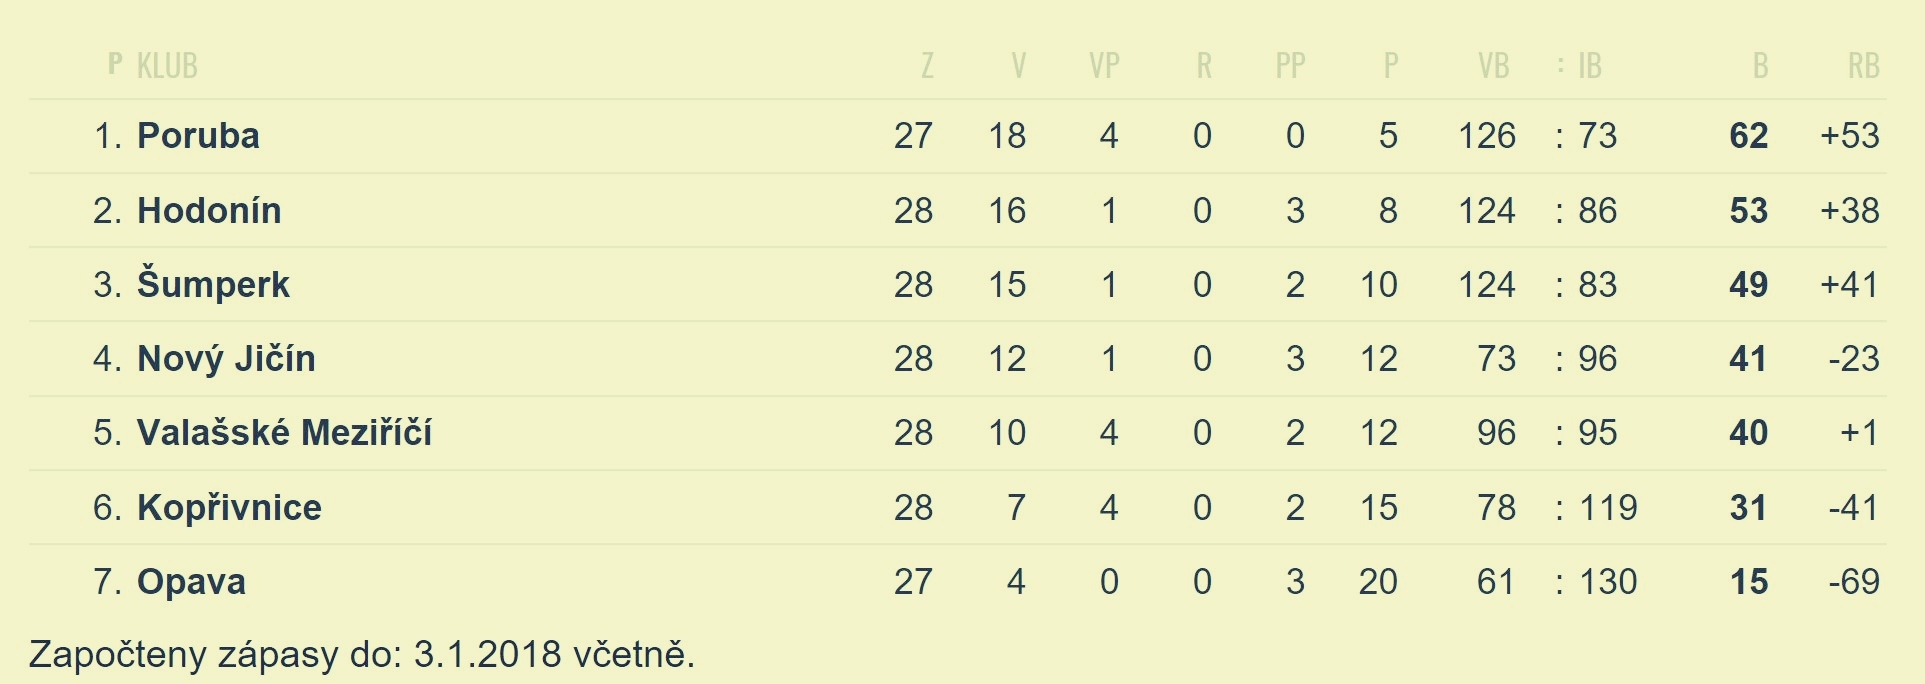Screen dimensions: 1925x684
Task: Click the VB column header
Action: [1493, 66]
